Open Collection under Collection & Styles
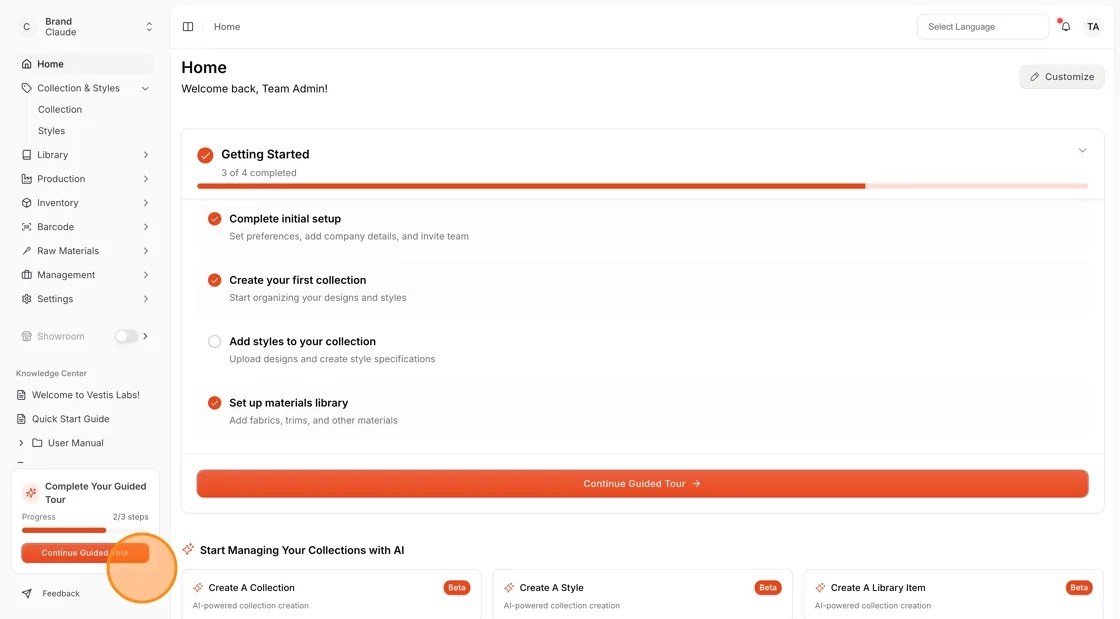The image size is (1120, 619). (60, 109)
